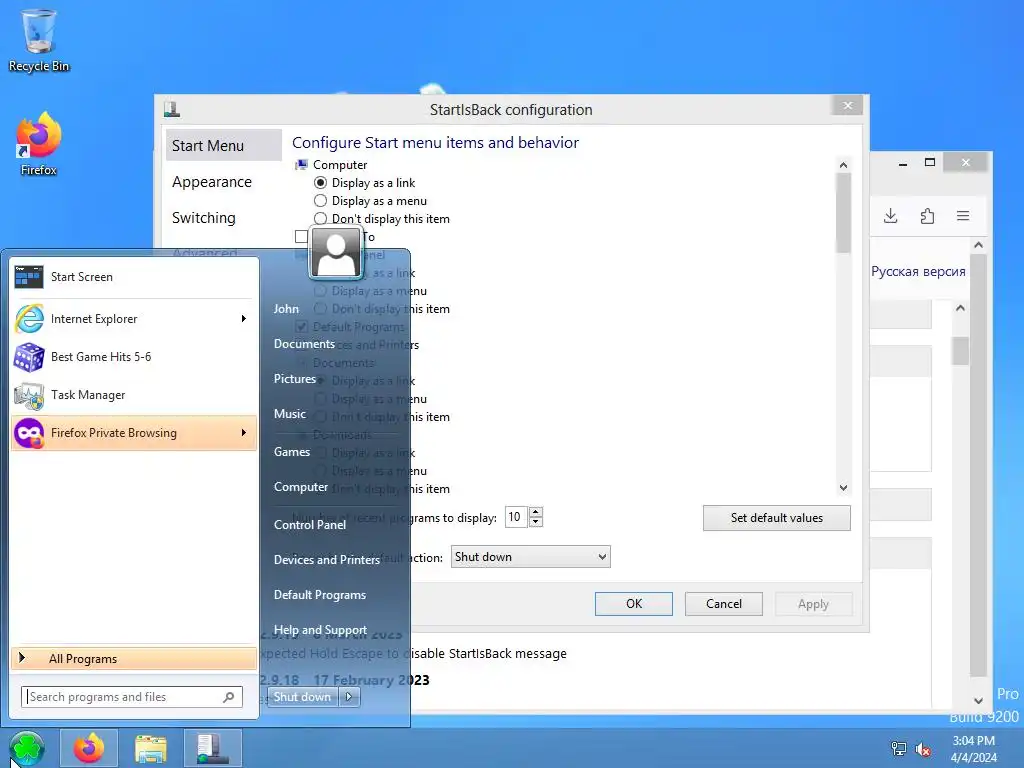Click the config list scrollbar down arrow
Viewport: 1024px width, 768px height.
pyautogui.click(x=843, y=488)
